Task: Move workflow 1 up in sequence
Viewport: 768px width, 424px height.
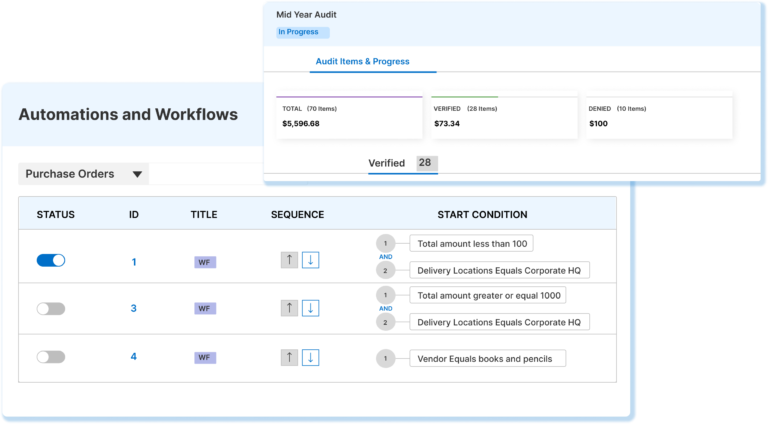Action: (x=289, y=261)
